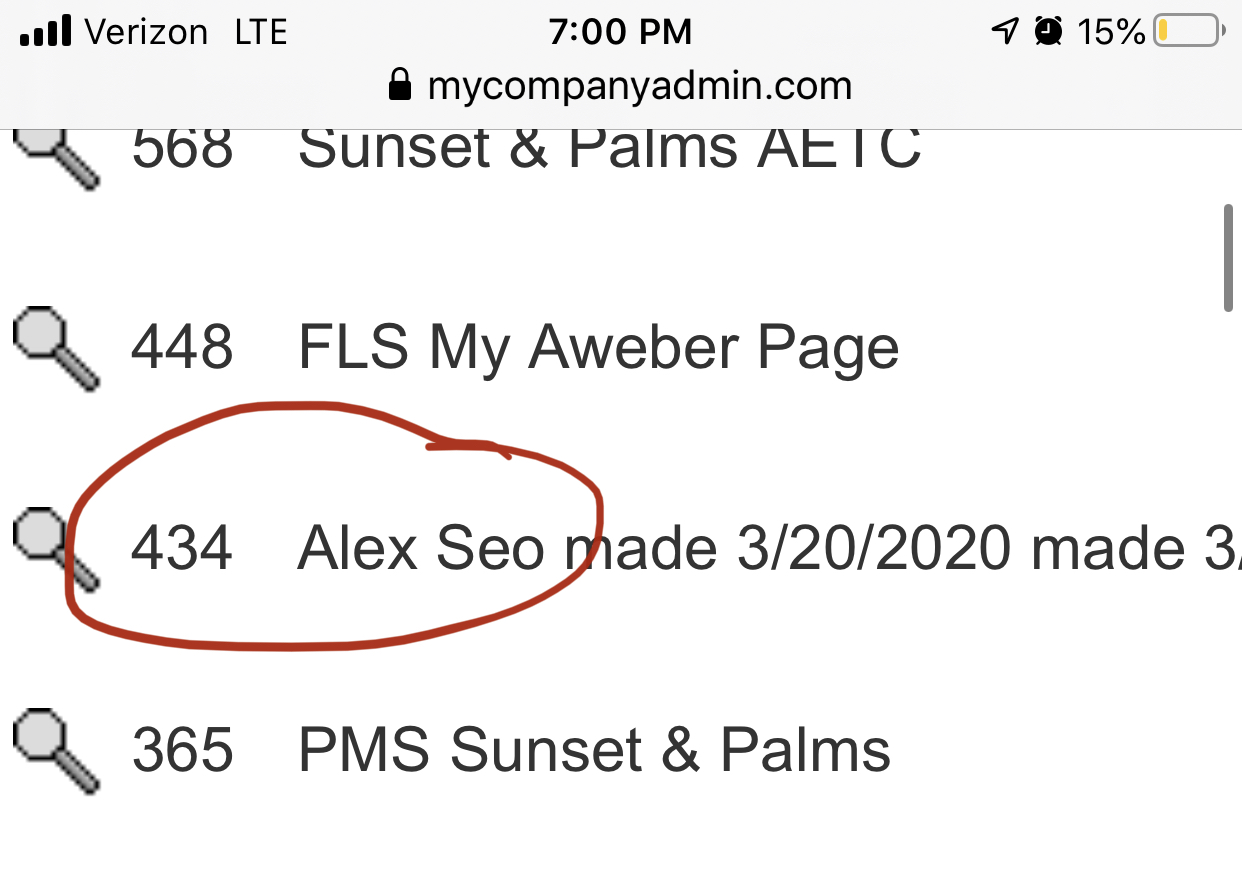
Task: Open FLS My Aweber Page entry
Action: click(598, 348)
